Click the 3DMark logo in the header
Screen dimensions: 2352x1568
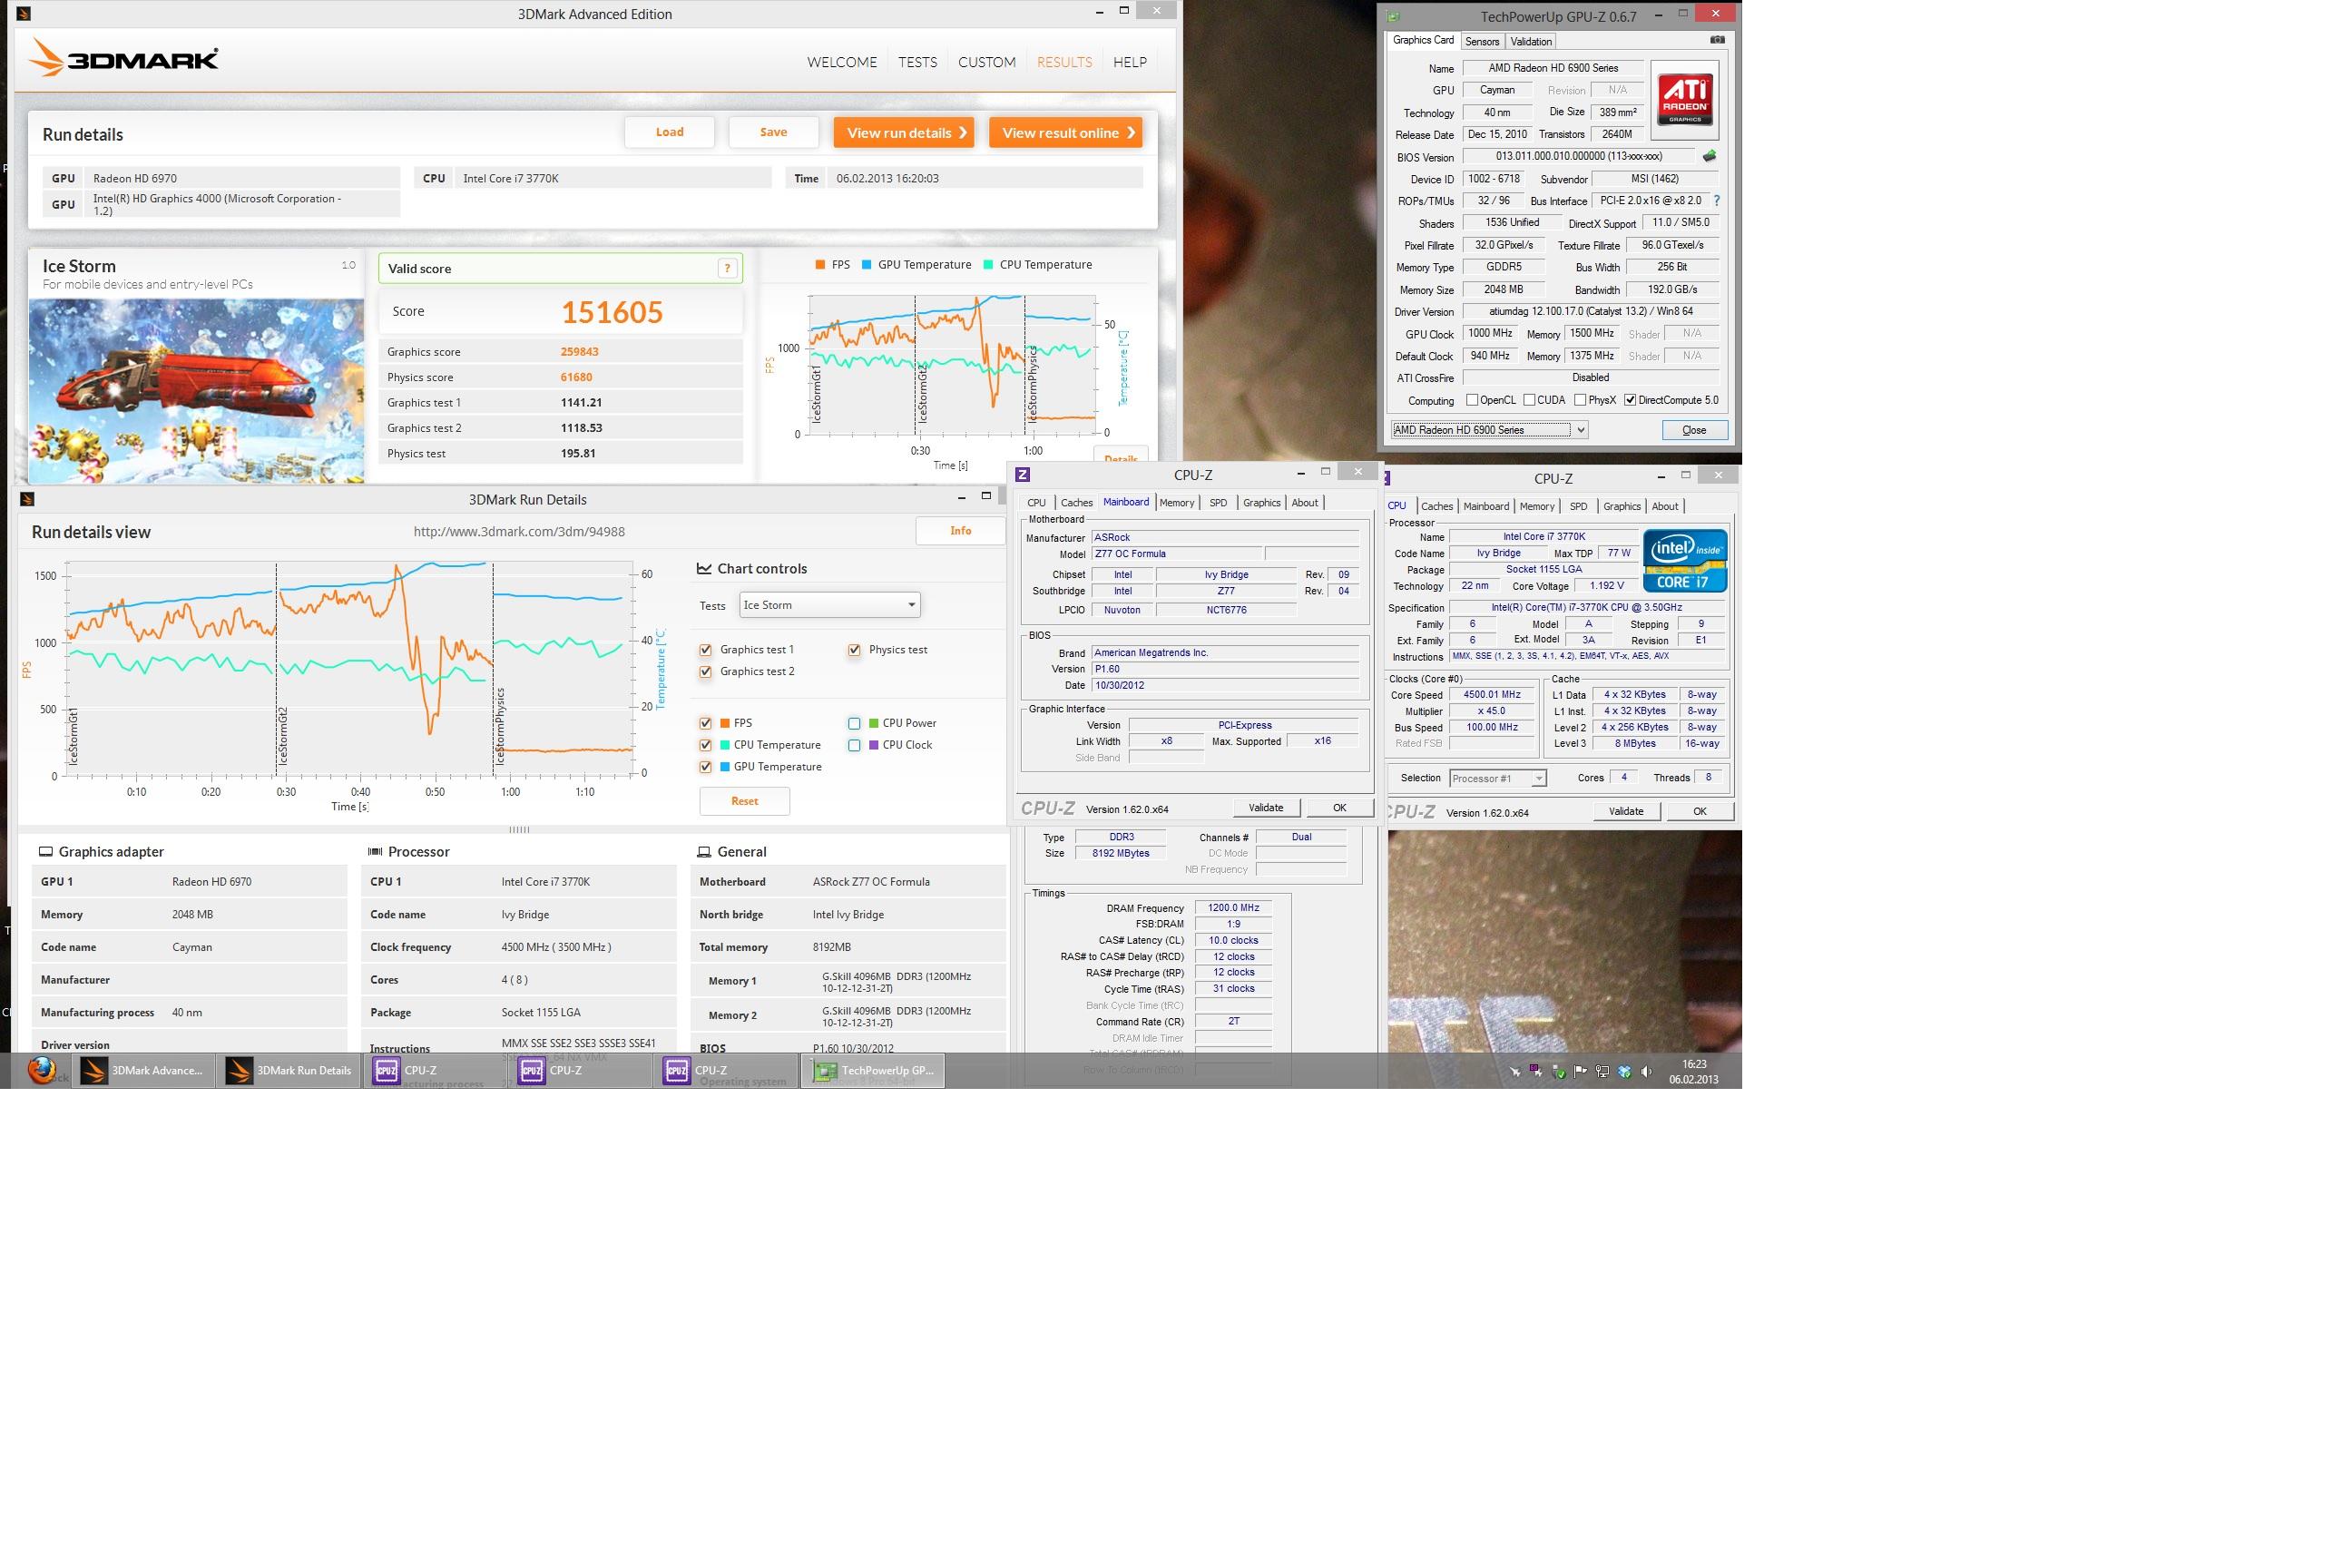tap(123, 59)
